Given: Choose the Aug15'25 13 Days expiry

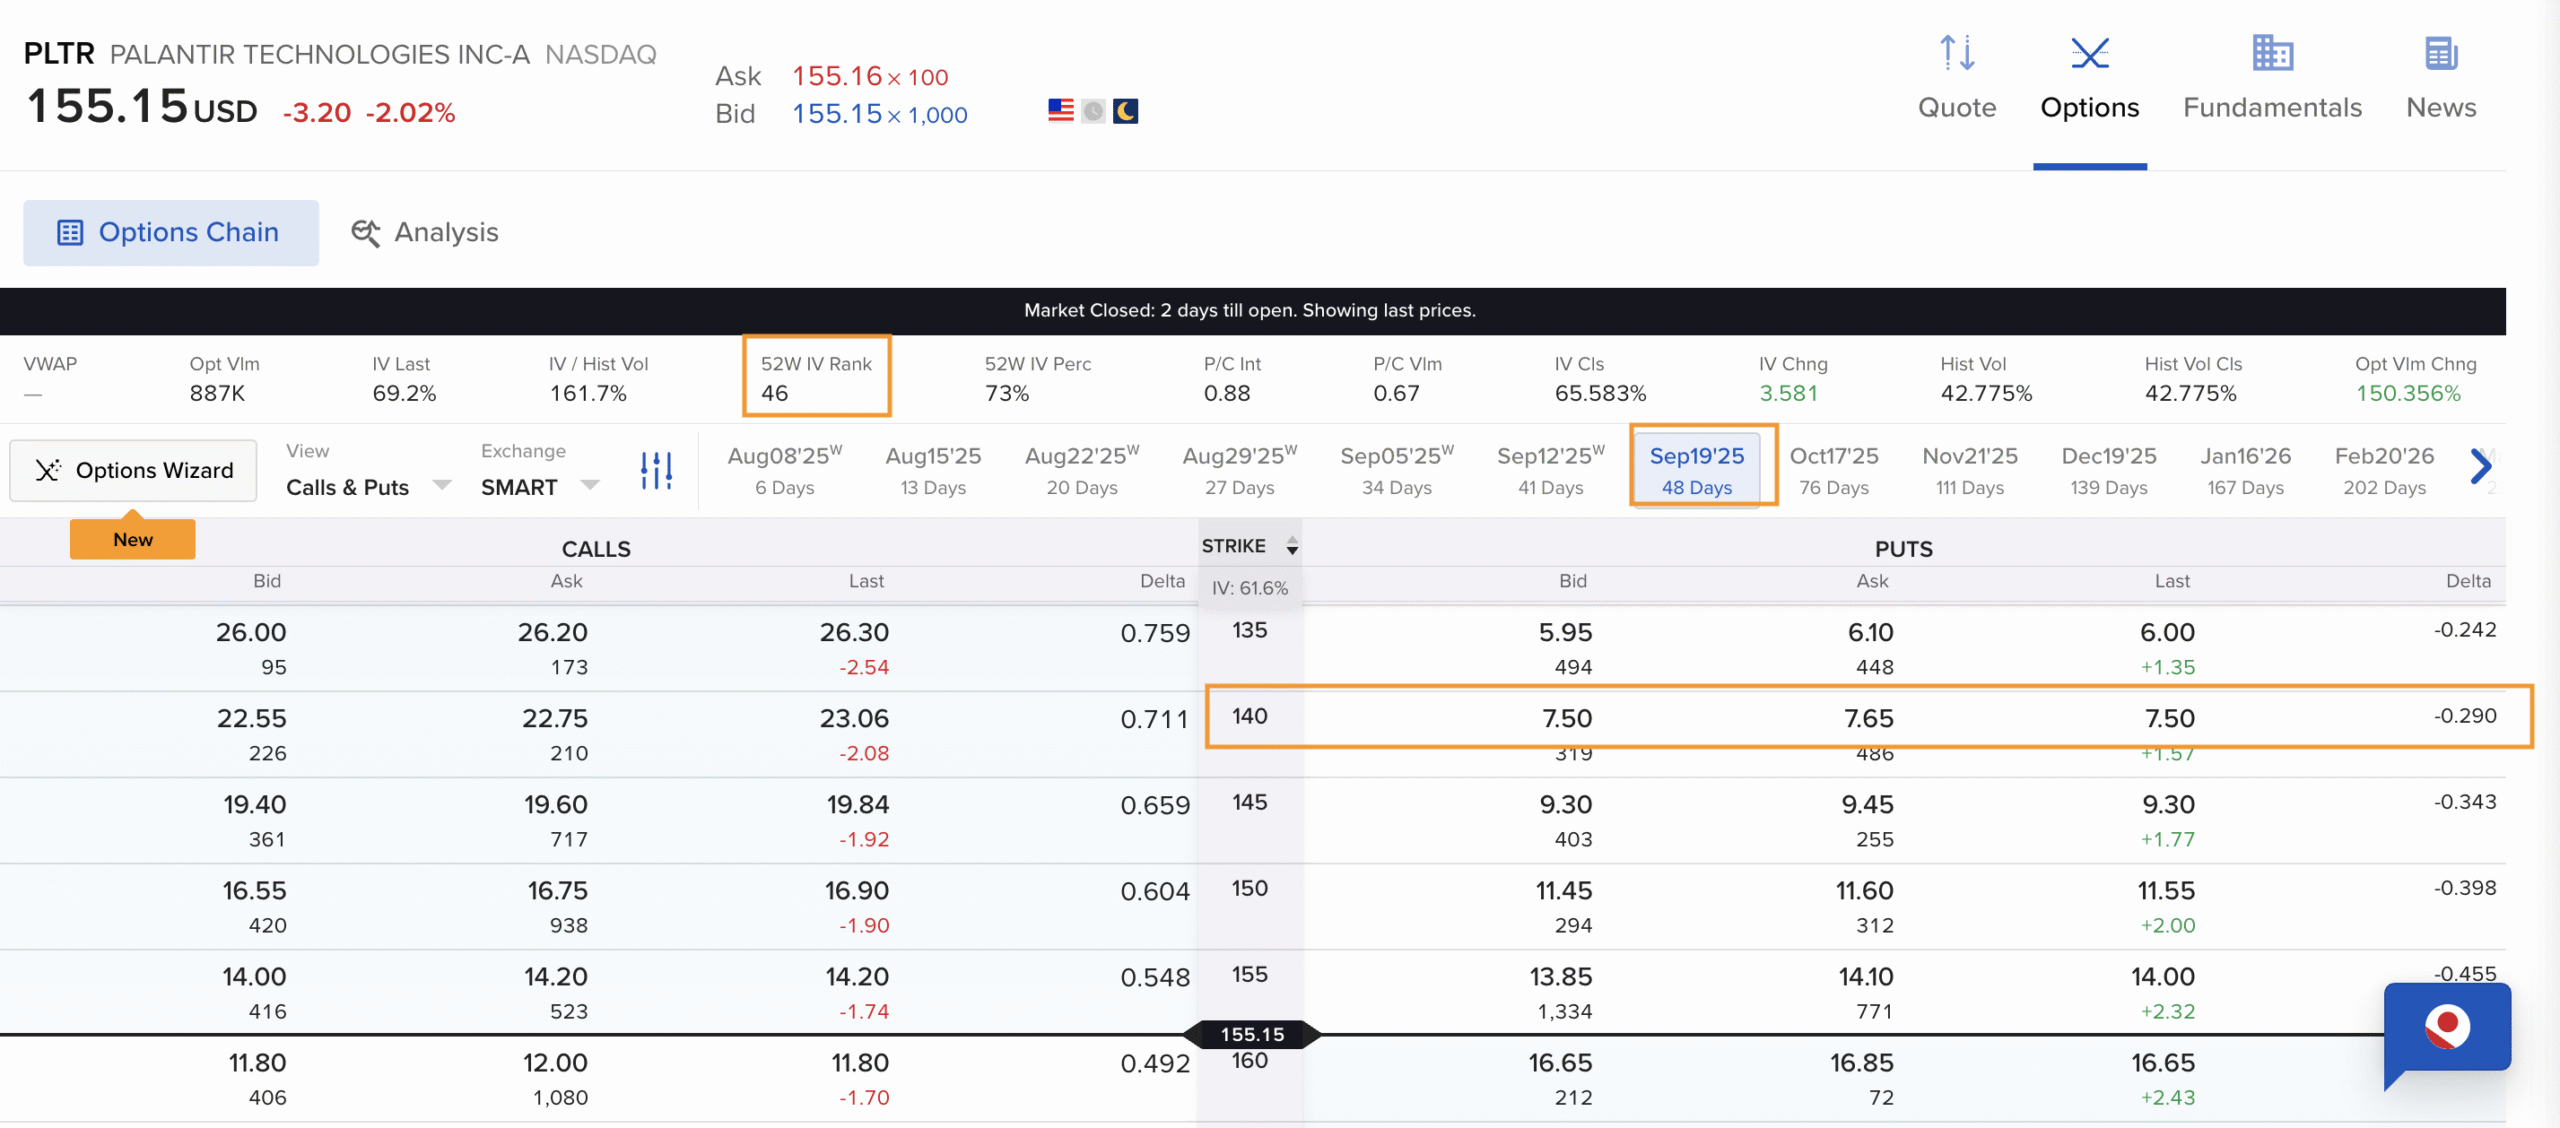Looking at the screenshot, I should pyautogui.click(x=932, y=470).
